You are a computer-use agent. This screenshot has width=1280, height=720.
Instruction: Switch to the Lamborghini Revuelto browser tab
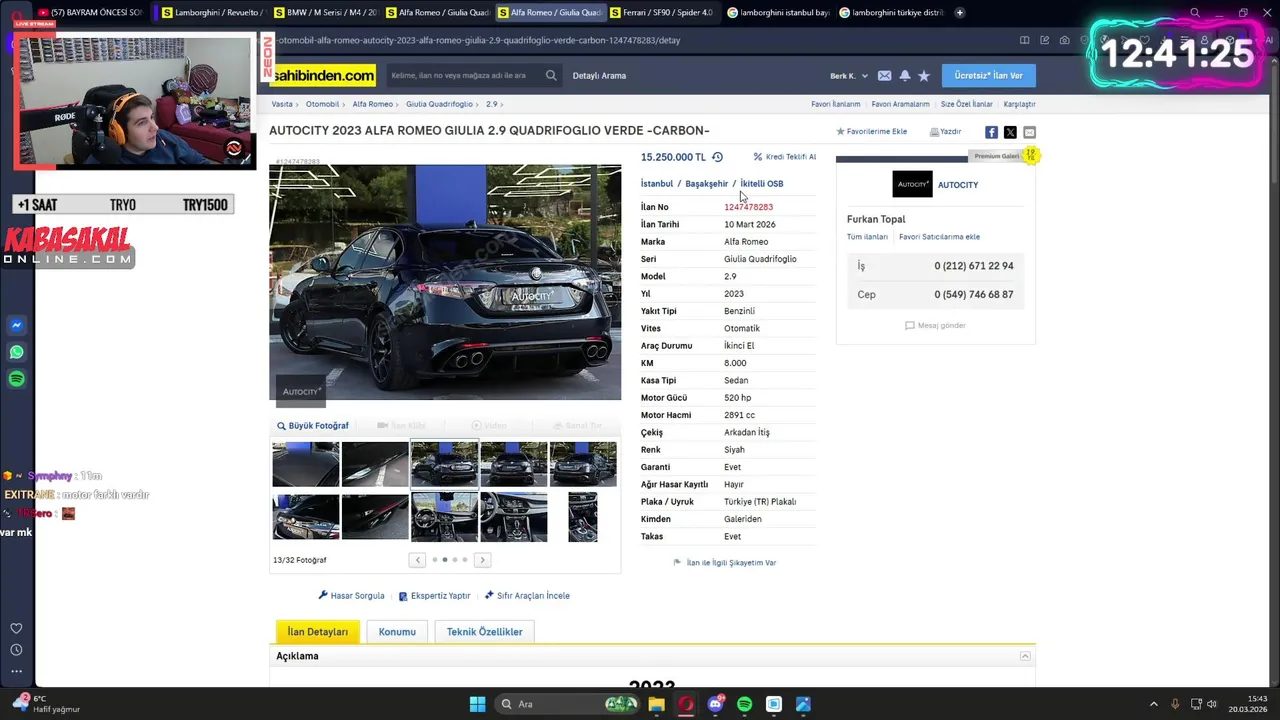pos(212,12)
